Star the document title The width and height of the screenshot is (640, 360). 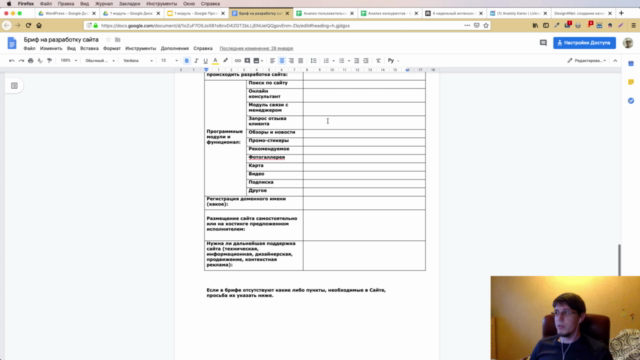point(108,40)
